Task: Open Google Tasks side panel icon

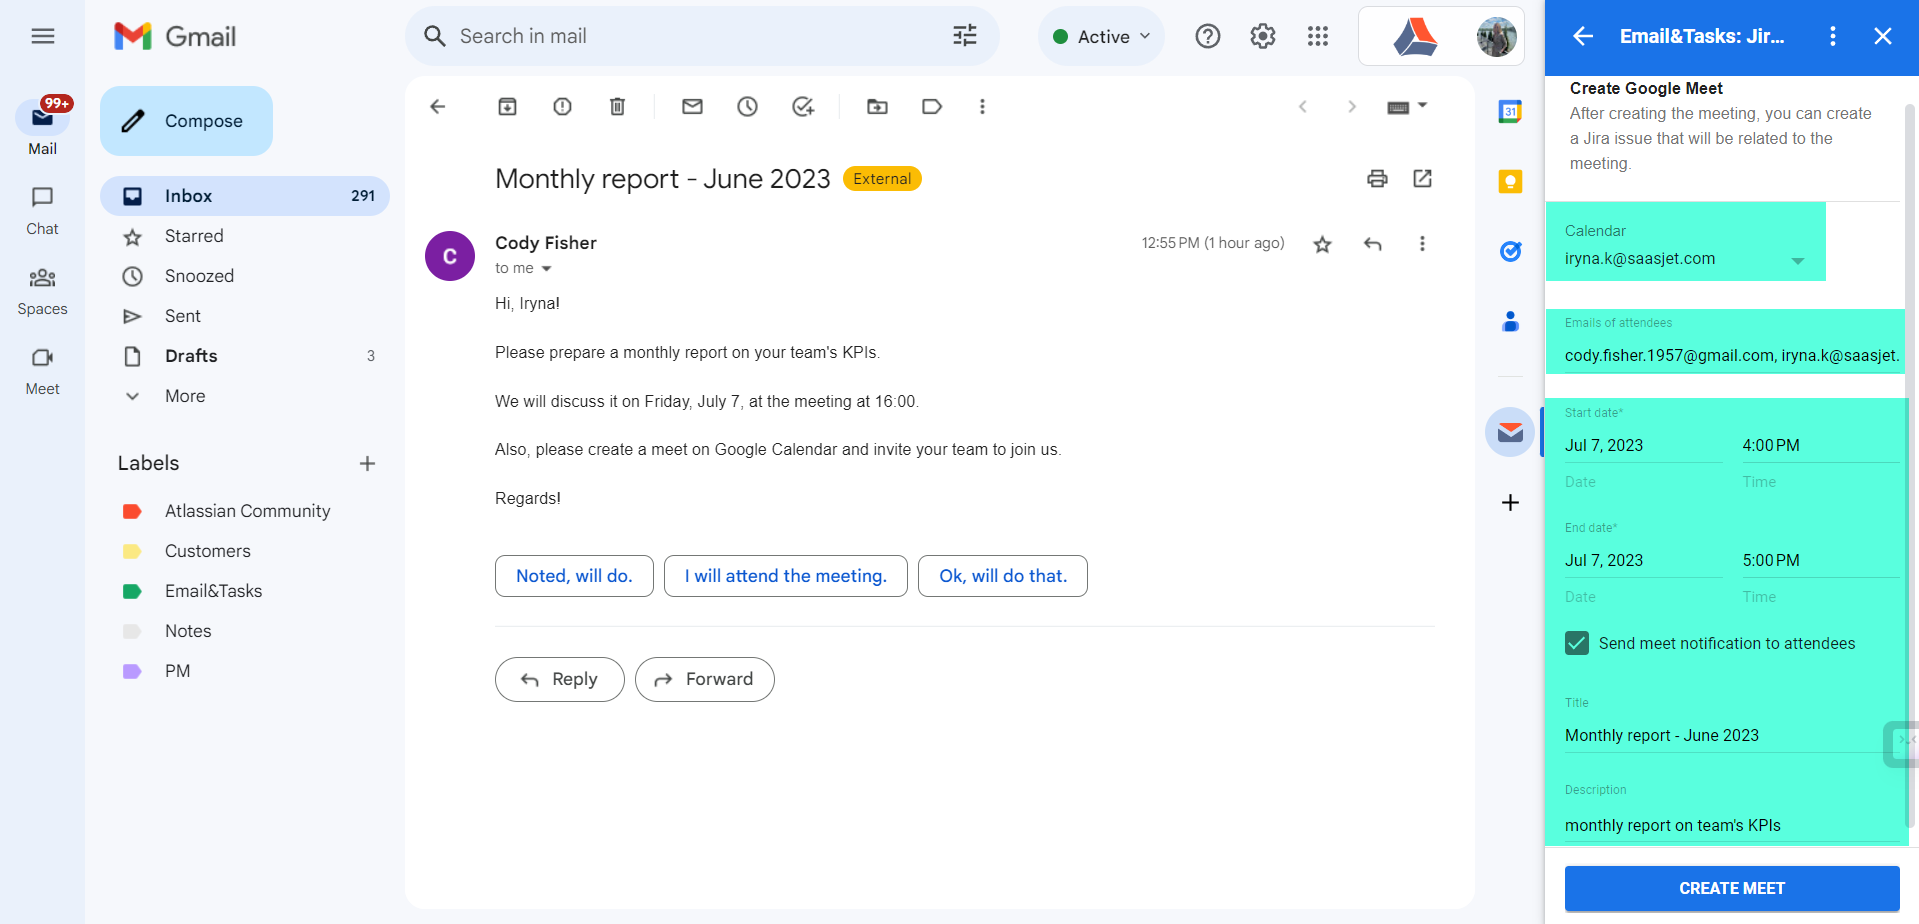Action: [1510, 252]
